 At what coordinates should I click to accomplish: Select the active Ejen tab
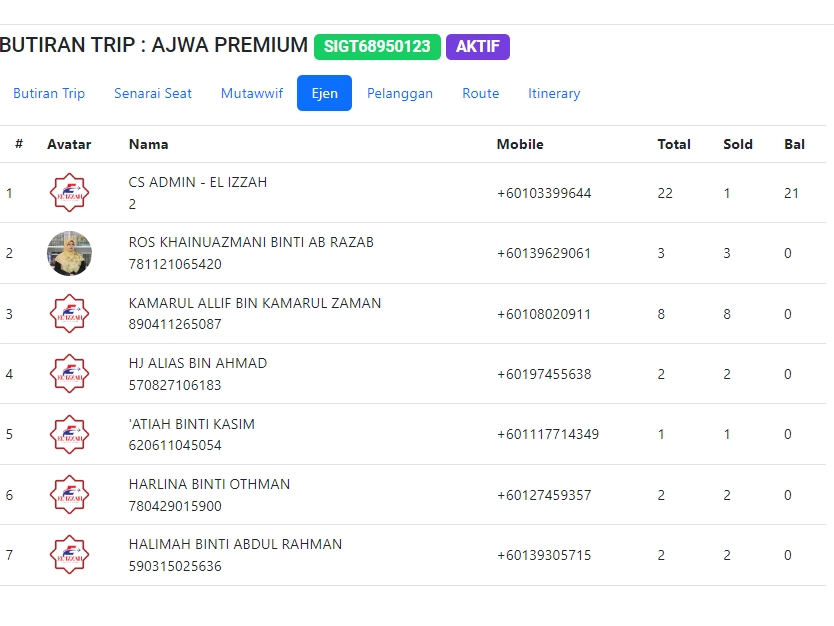(324, 93)
